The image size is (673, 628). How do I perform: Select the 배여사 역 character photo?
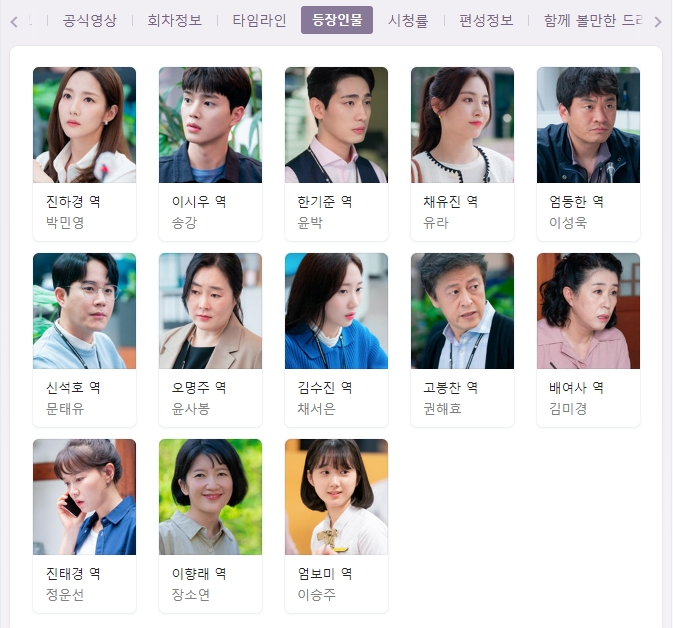click(x=588, y=311)
